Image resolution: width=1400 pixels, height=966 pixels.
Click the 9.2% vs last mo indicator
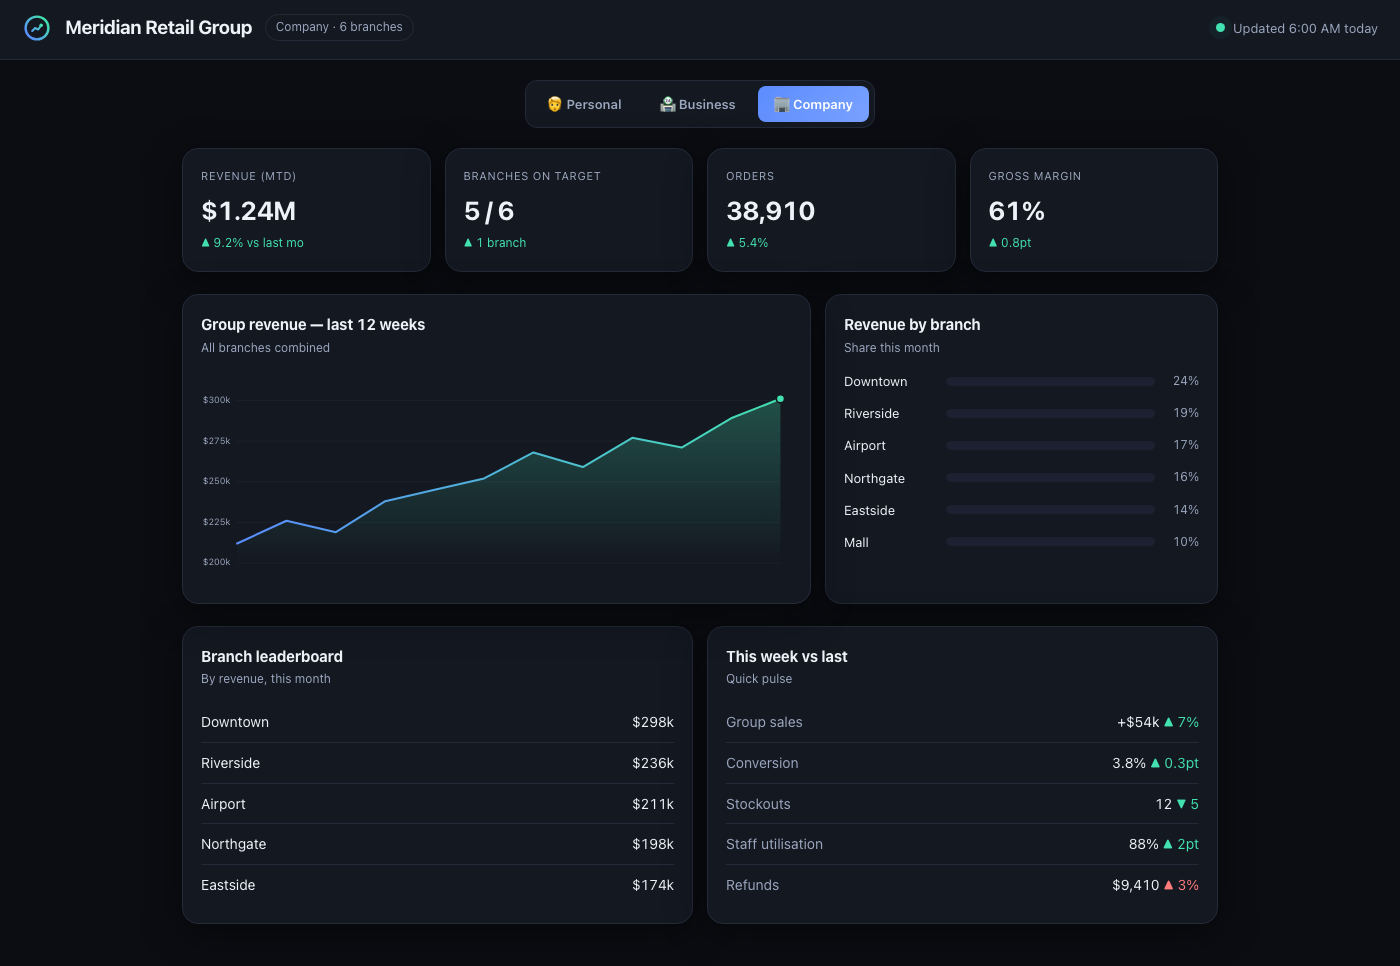(x=252, y=243)
